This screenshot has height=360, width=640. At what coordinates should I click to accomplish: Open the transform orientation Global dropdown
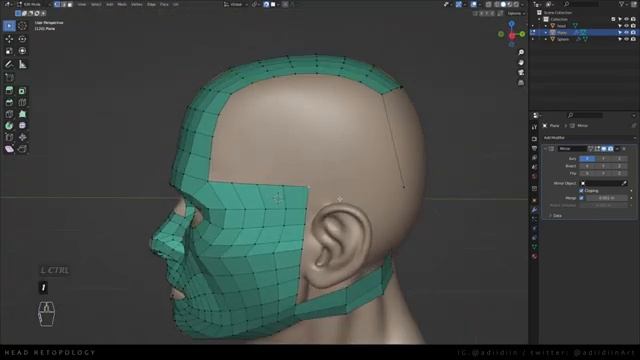pos(236,4)
